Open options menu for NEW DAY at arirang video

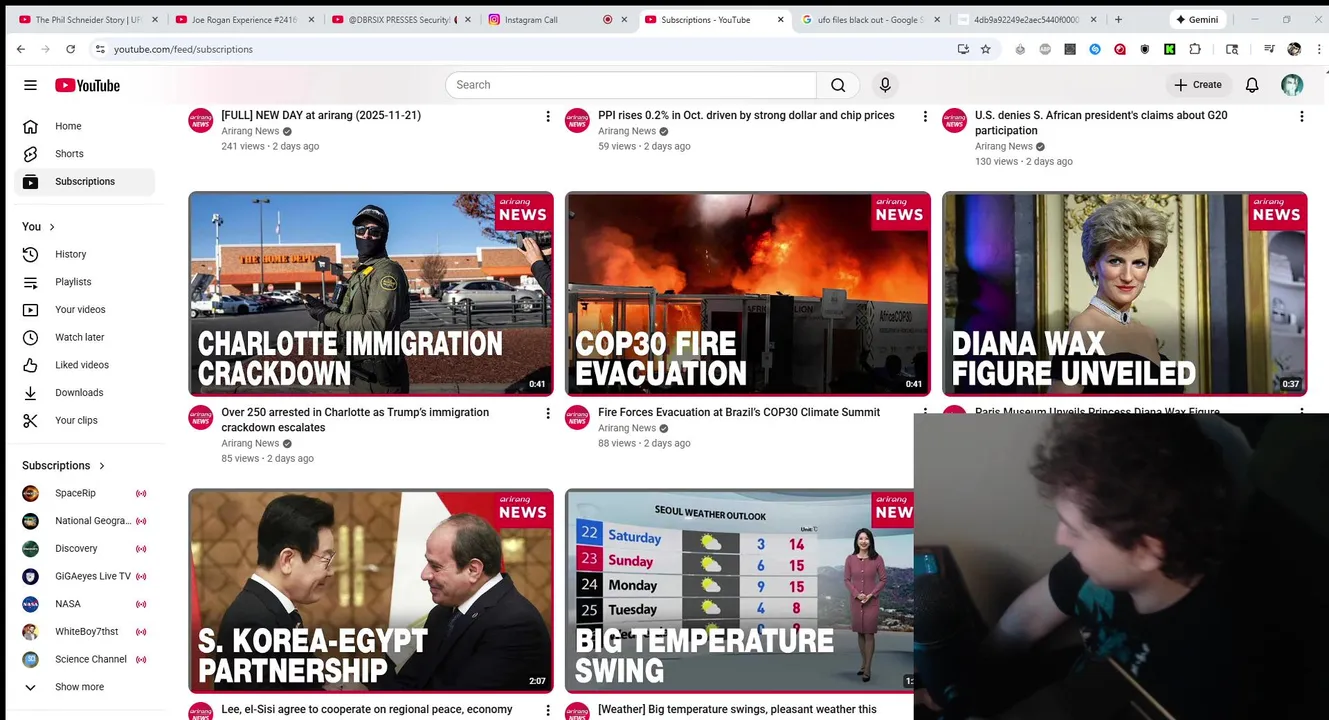tap(547, 117)
